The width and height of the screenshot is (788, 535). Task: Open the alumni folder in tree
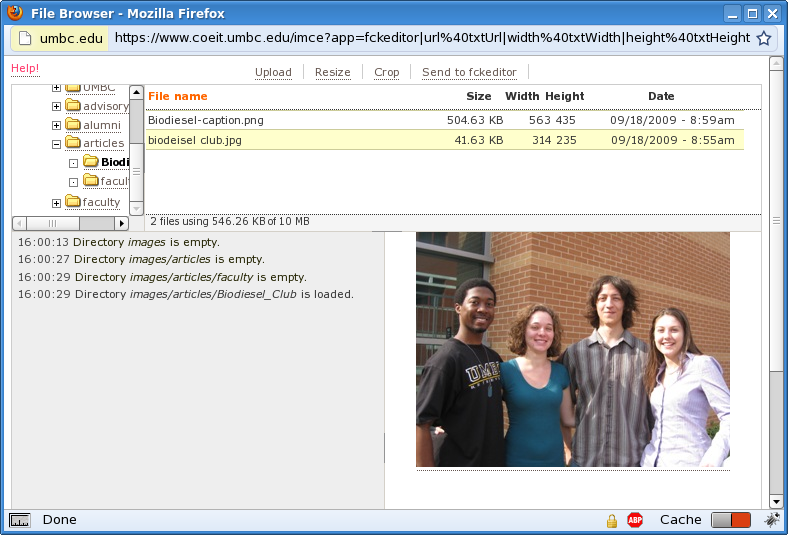tap(102, 125)
